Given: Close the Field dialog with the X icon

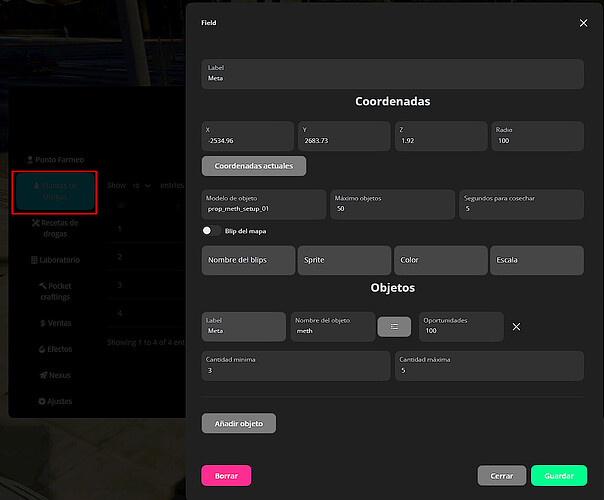Looking at the screenshot, I should [x=583, y=23].
